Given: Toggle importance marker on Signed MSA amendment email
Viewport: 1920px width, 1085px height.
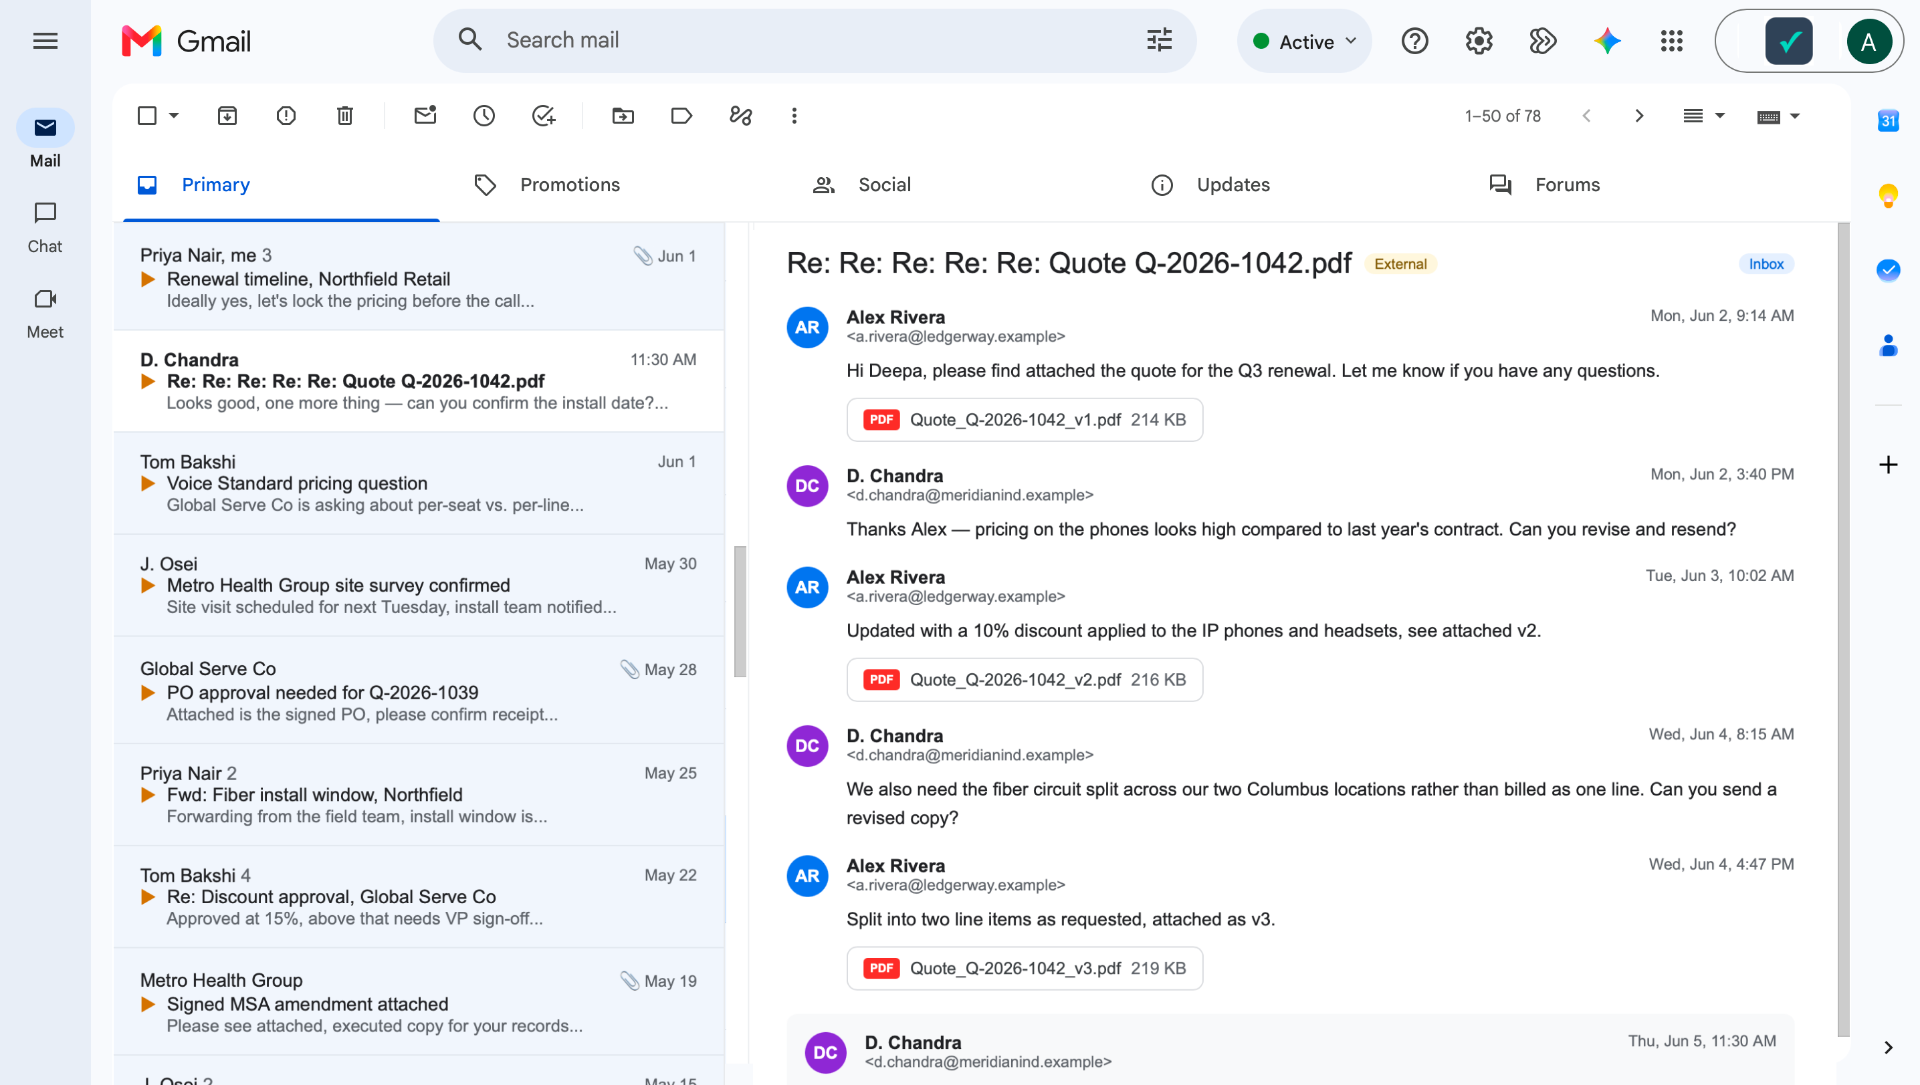Looking at the screenshot, I should click(x=148, y=1004).
